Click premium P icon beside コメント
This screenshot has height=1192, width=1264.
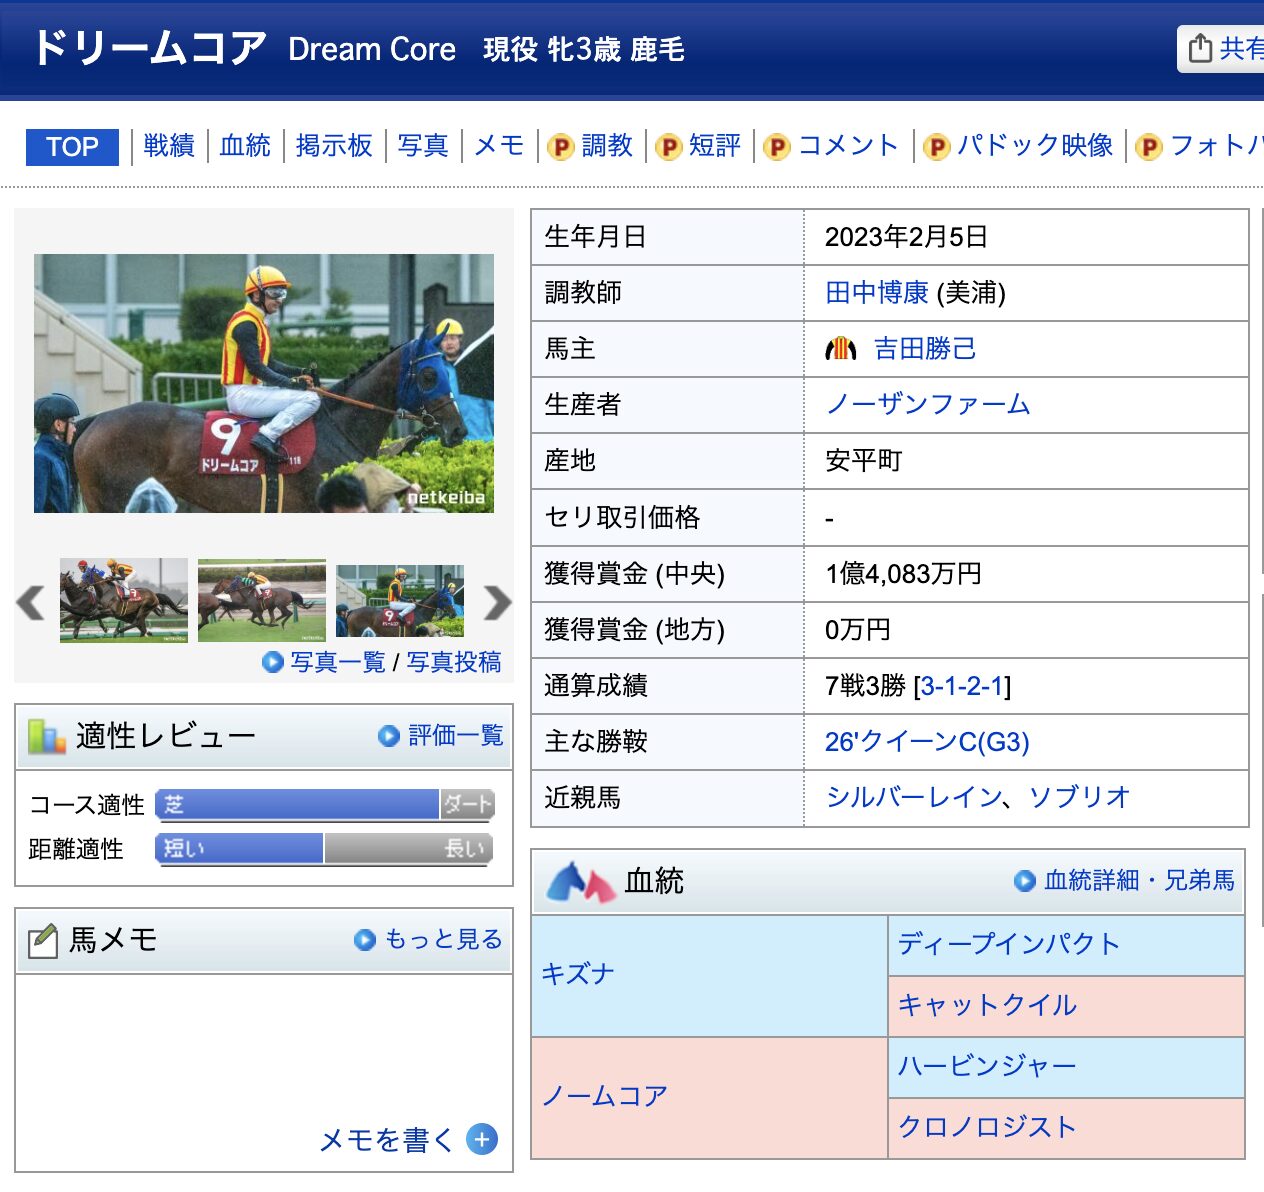(x=777, y=147)
